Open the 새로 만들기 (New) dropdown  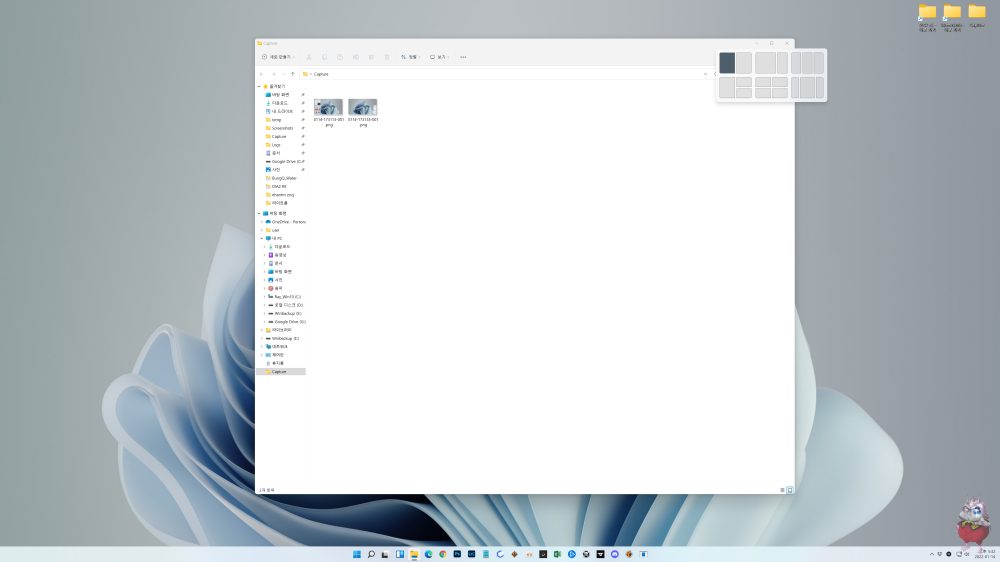click(x=278, y=57)
